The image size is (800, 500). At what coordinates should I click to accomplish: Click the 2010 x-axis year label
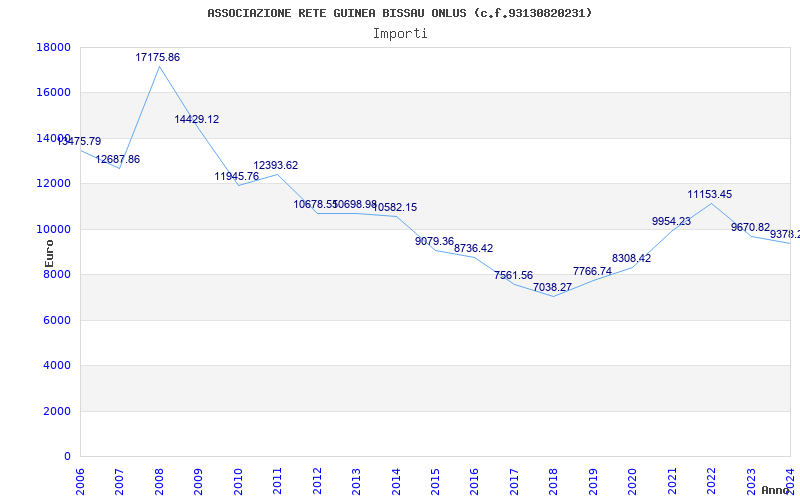coord(238,481)
